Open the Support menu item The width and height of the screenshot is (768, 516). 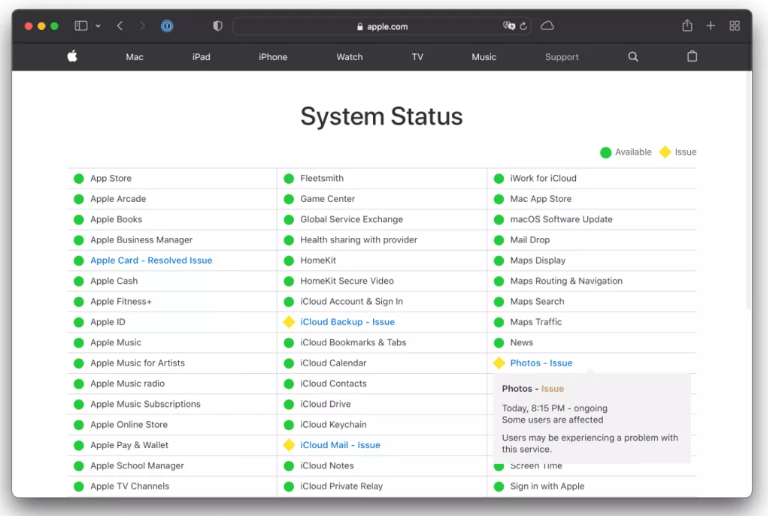(562, 57)
